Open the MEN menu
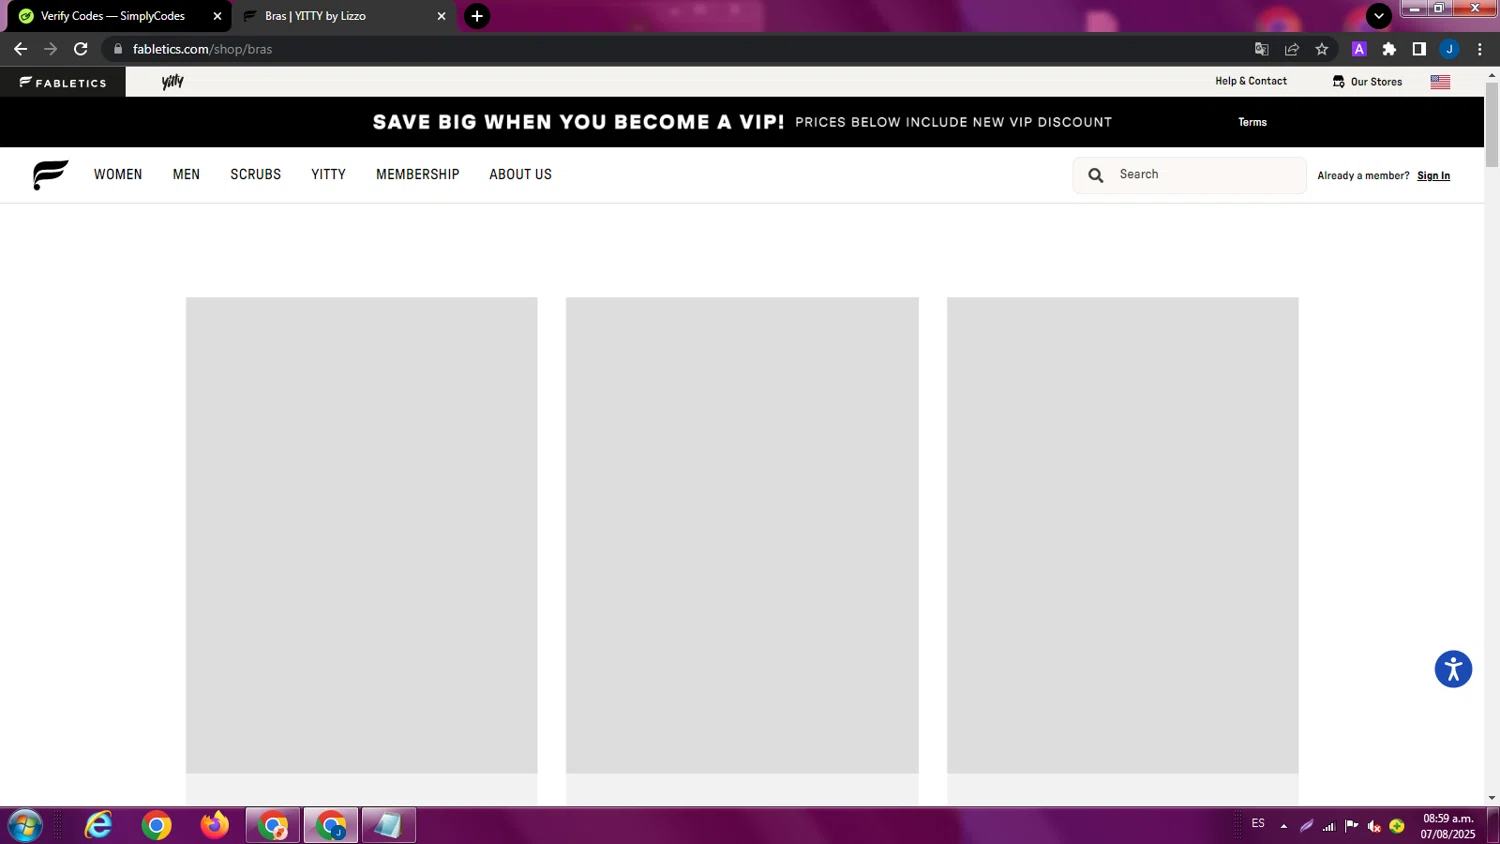 (x=186, y=174)
